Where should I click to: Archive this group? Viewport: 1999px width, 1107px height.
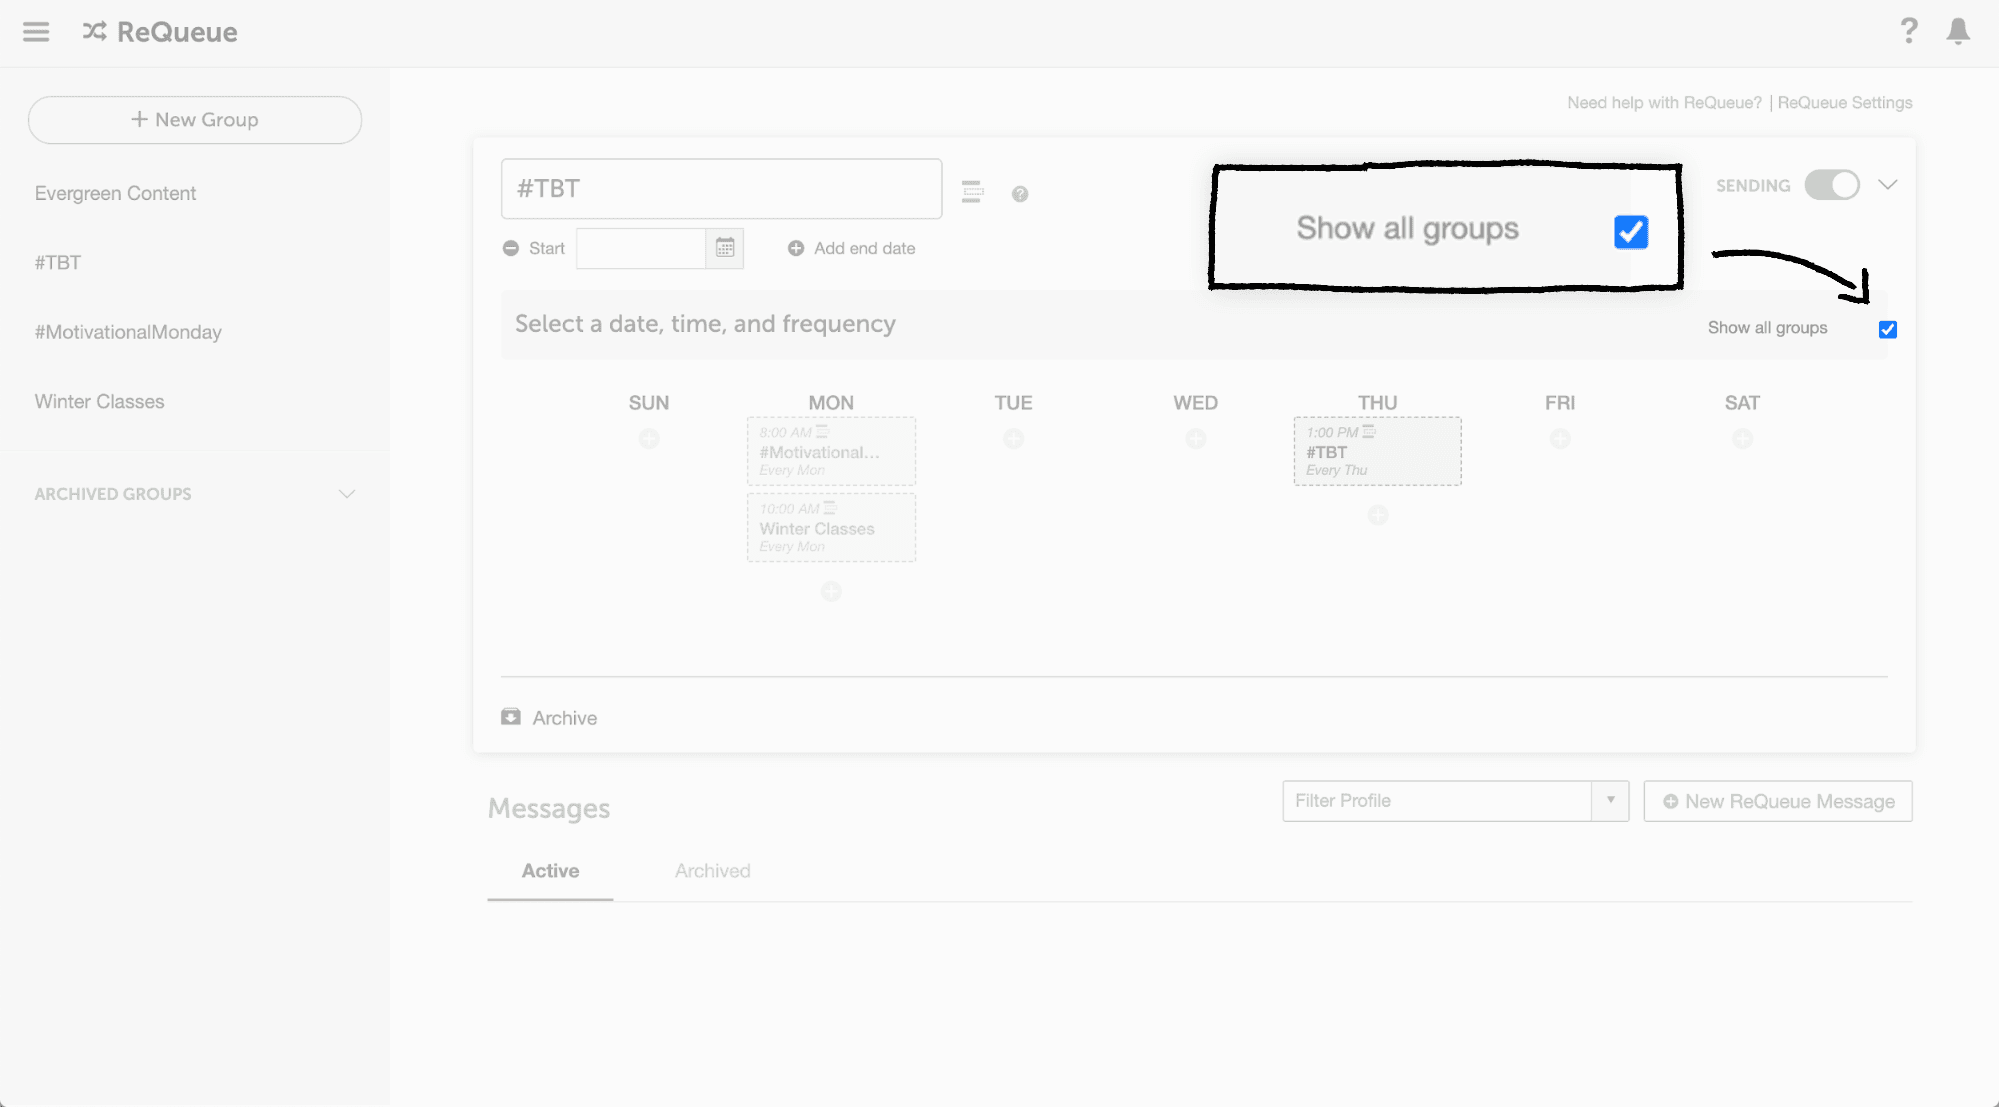coord(549,718)
